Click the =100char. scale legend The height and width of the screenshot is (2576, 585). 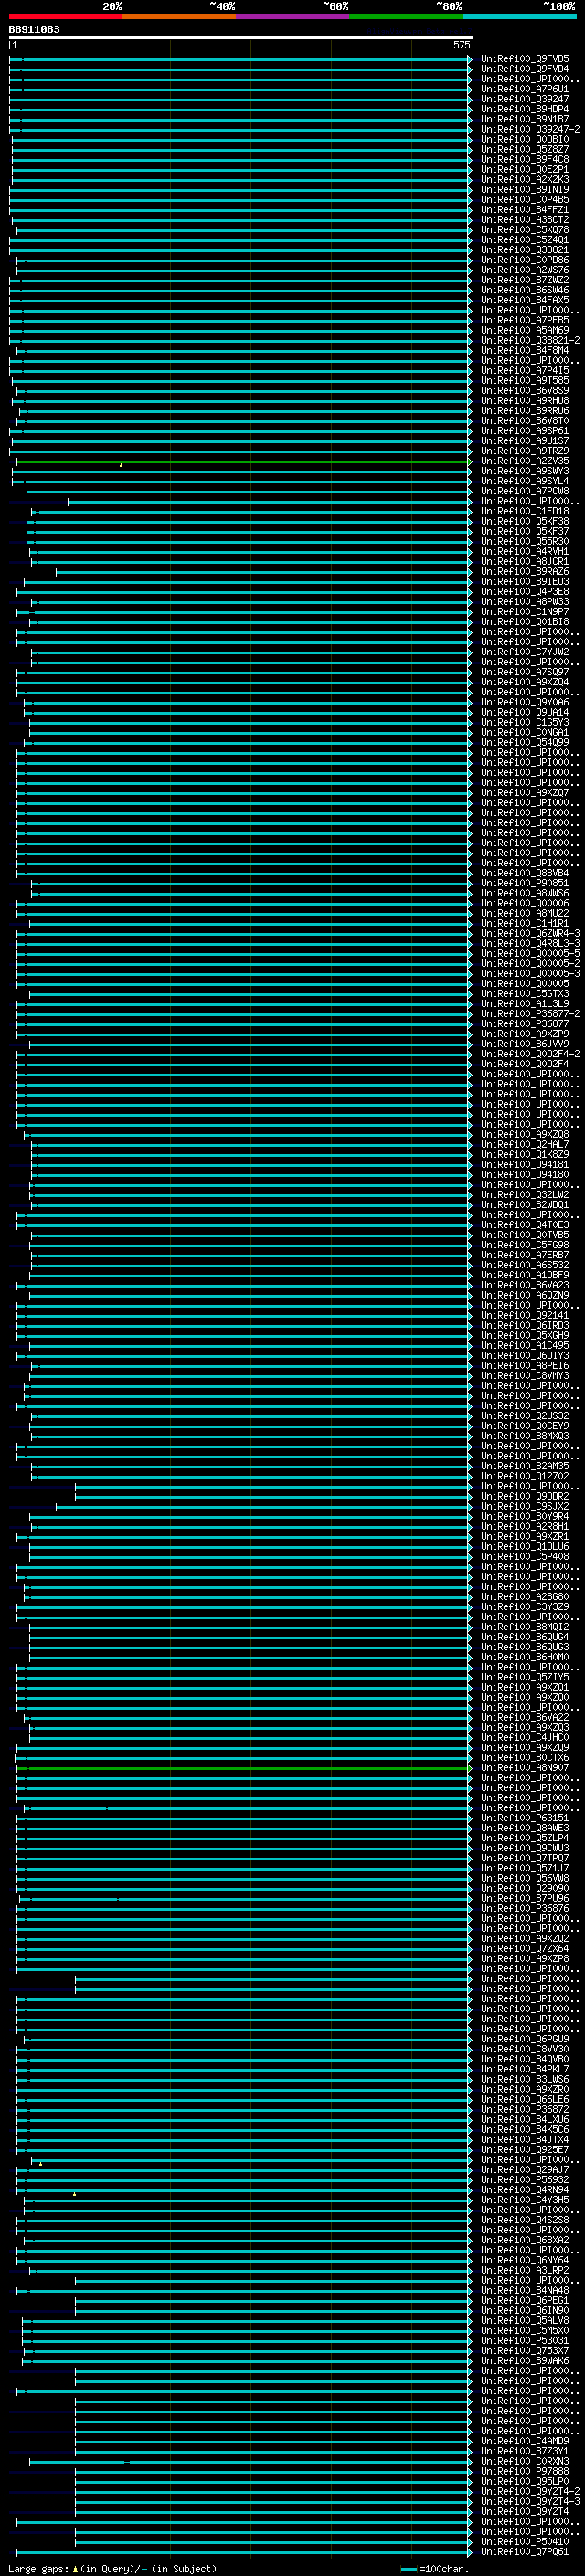pos(435,2568)
